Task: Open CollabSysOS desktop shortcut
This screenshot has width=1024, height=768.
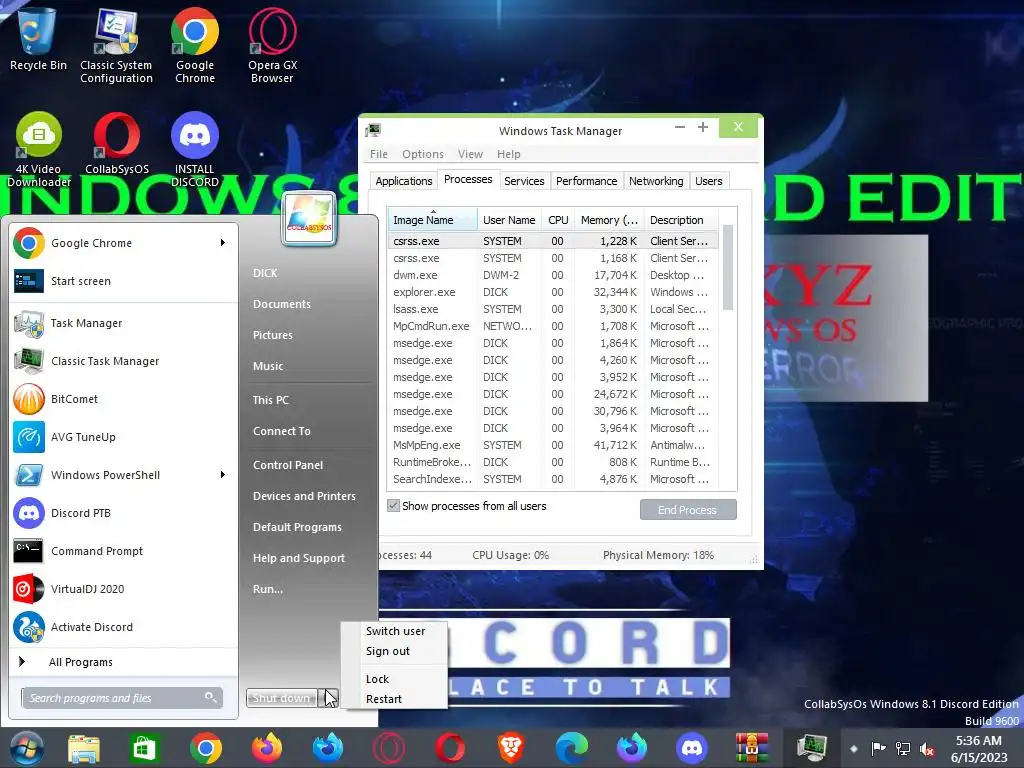Action: [117, 143]
